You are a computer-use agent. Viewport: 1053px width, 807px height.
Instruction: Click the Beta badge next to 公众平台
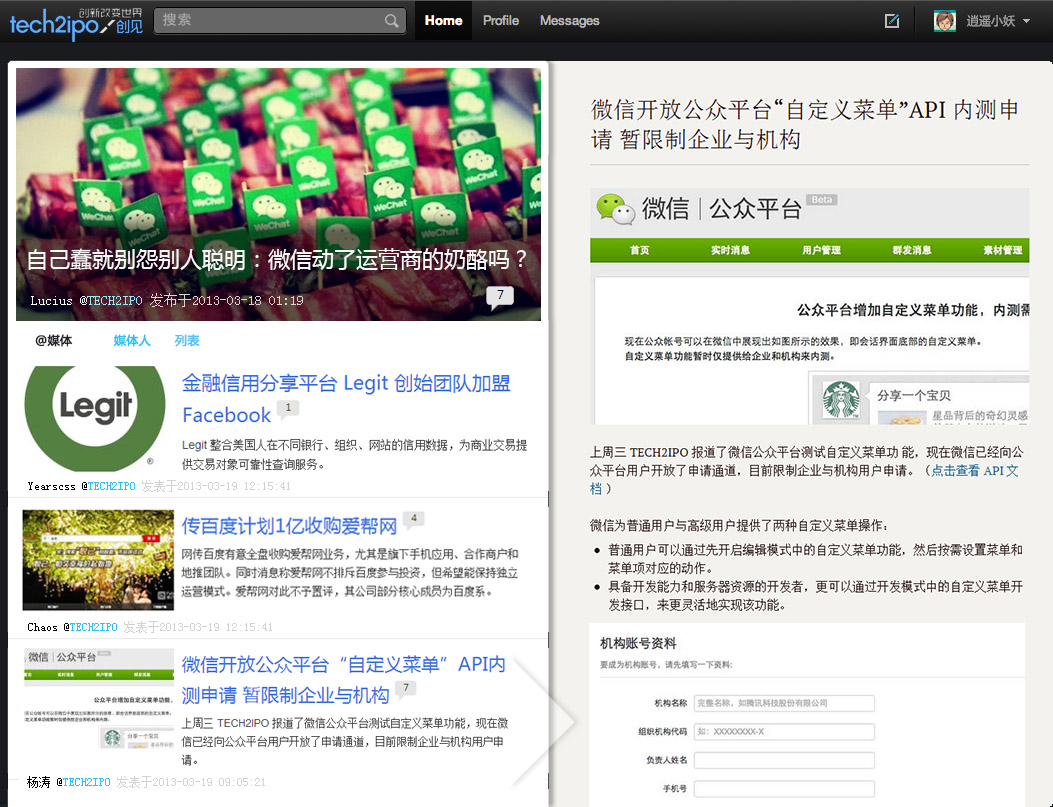tap(821, 200)
